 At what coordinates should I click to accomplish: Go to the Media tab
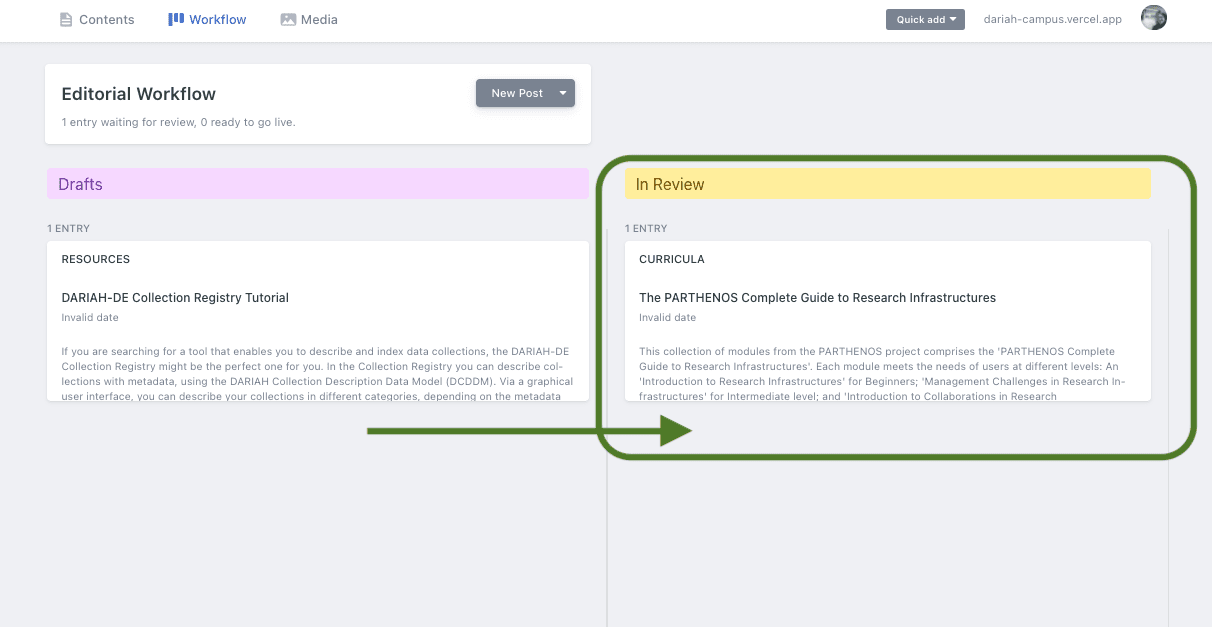click(319, 20)
